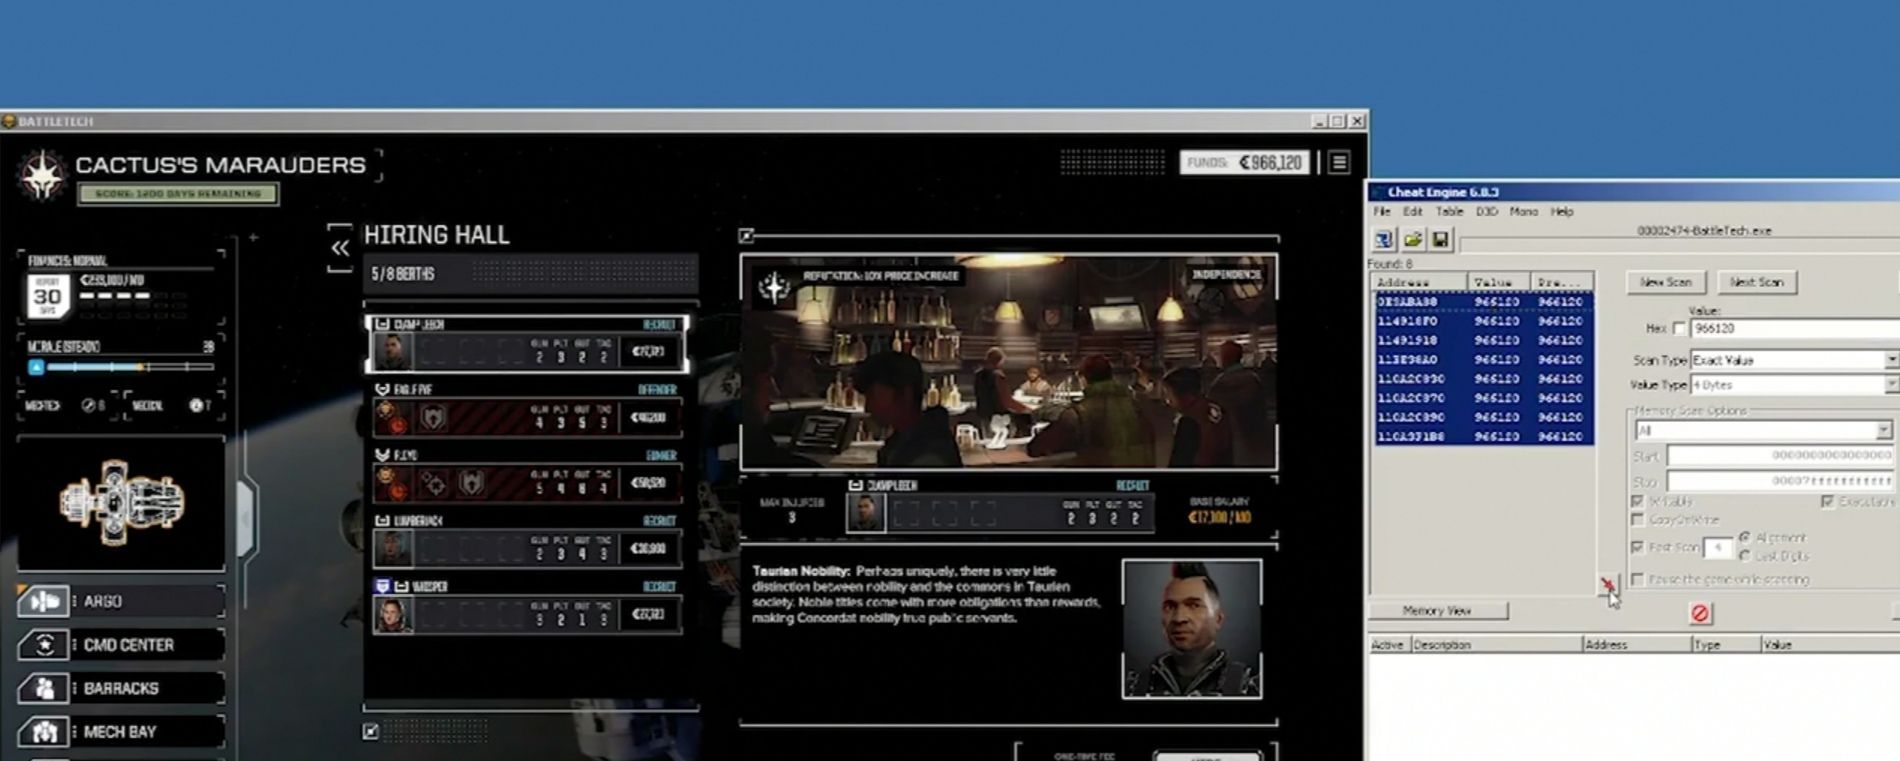
Task: Toggle the Writable checkbox
Action: 1637,501
